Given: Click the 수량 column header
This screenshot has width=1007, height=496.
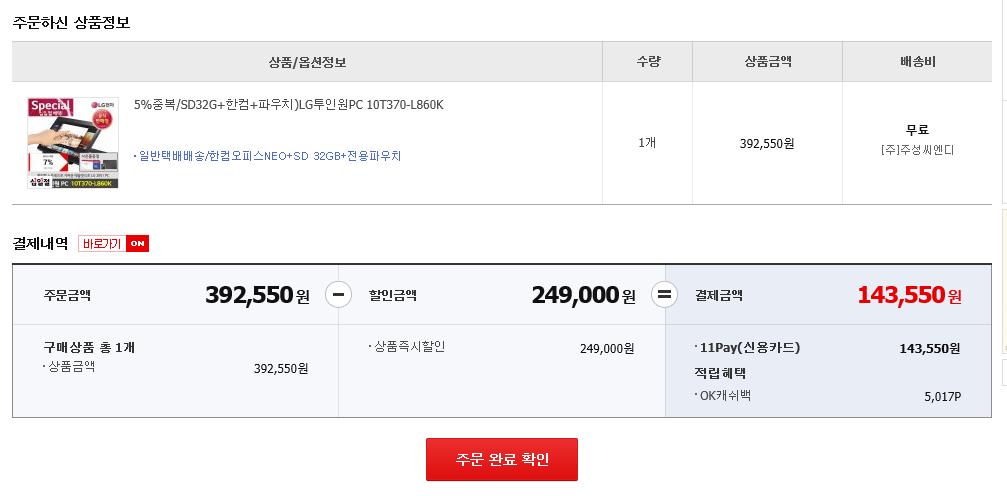Looking at the screenshot, I should (647, 62).
